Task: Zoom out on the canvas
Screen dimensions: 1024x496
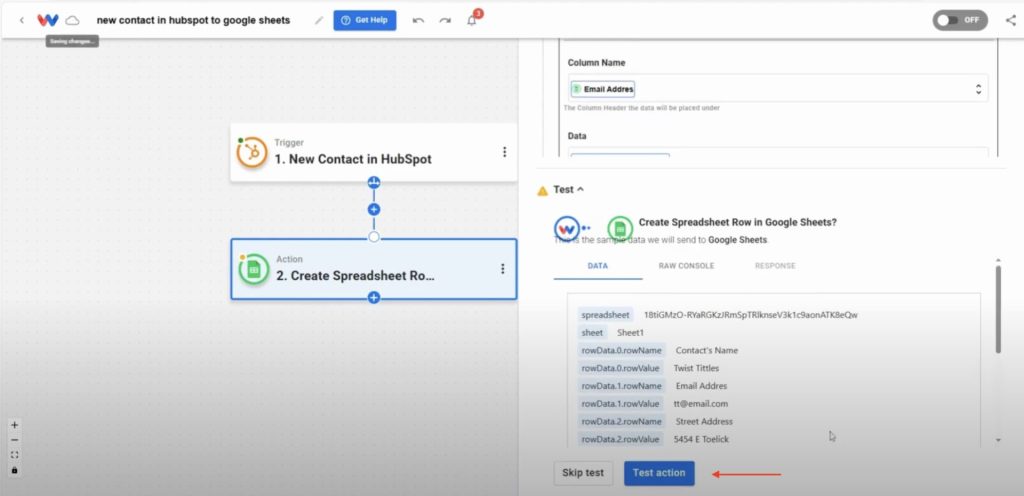Action: [15, 440]
